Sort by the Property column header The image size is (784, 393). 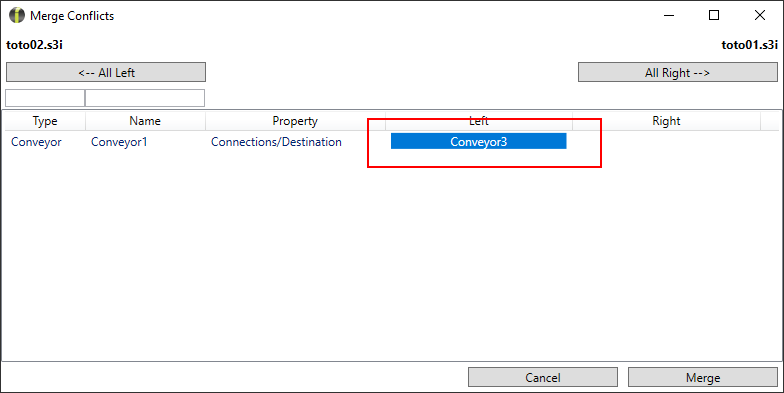[x=295, y=121]
